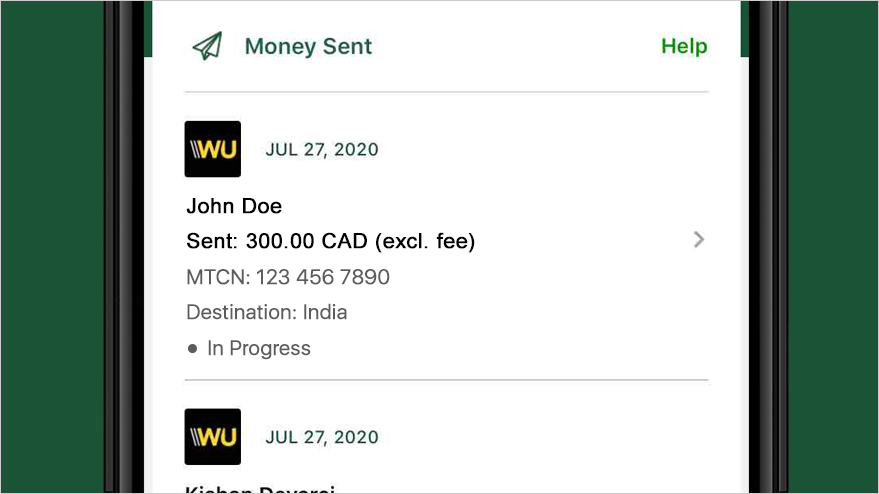Click the yellow WU letters in first logo
This screenshot has width=879, height=494.
coord(218,150)
